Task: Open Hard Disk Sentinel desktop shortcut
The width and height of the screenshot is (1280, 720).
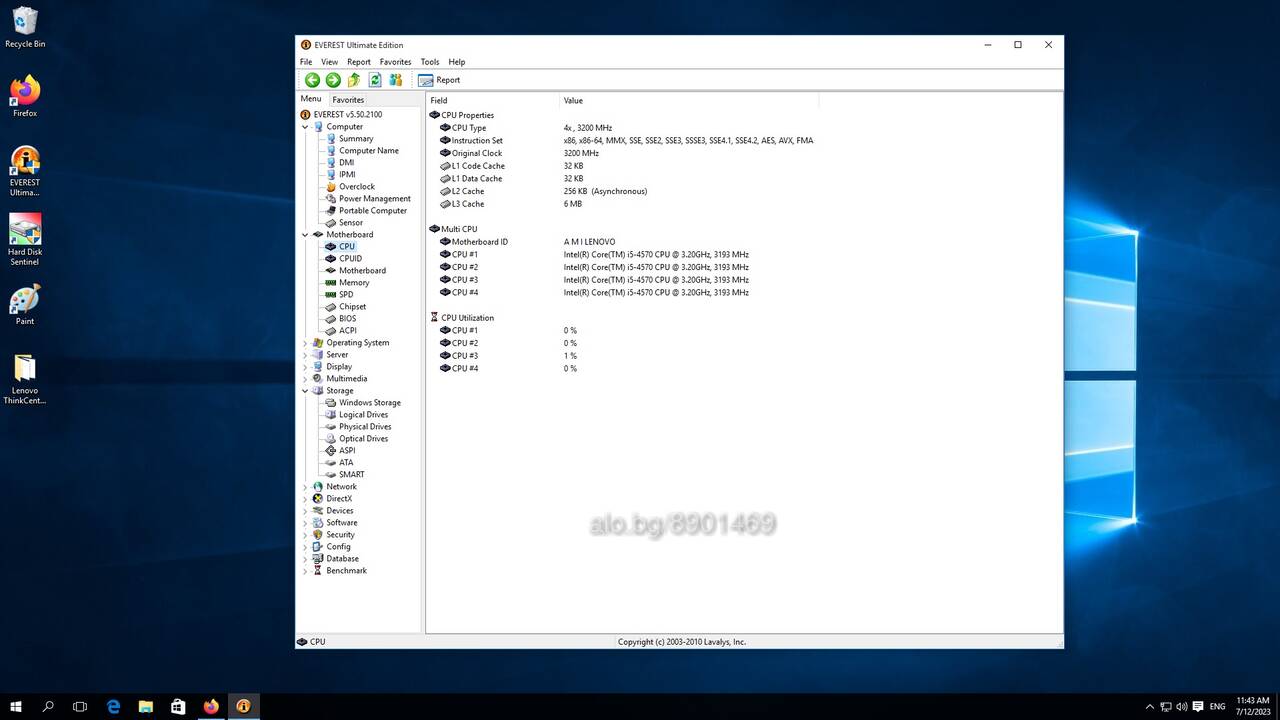Action: tap(25, 238)
